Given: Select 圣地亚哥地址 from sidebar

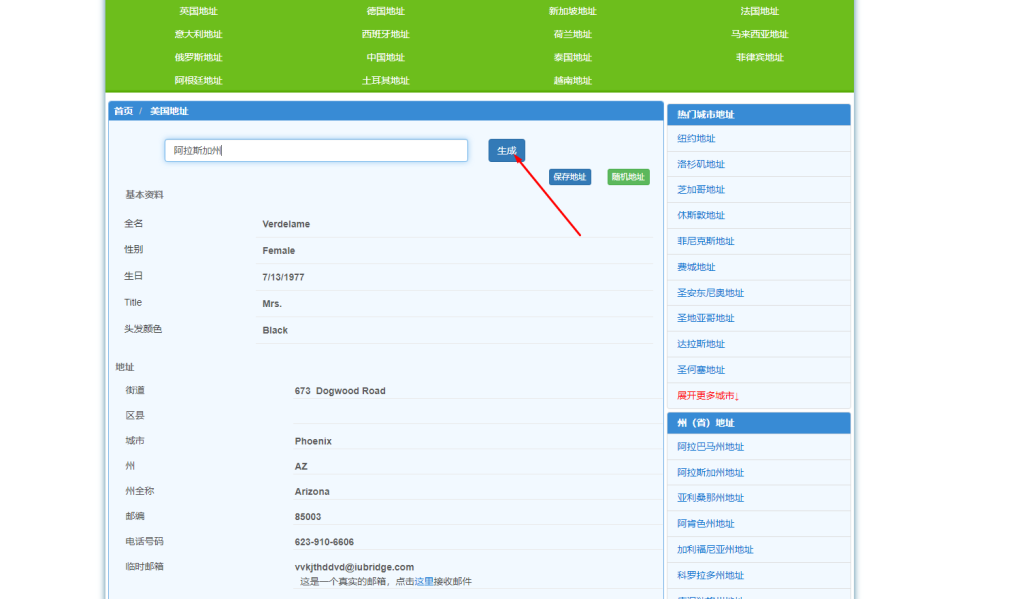Looking at the screenshot, I should click(x=705, y=318).
